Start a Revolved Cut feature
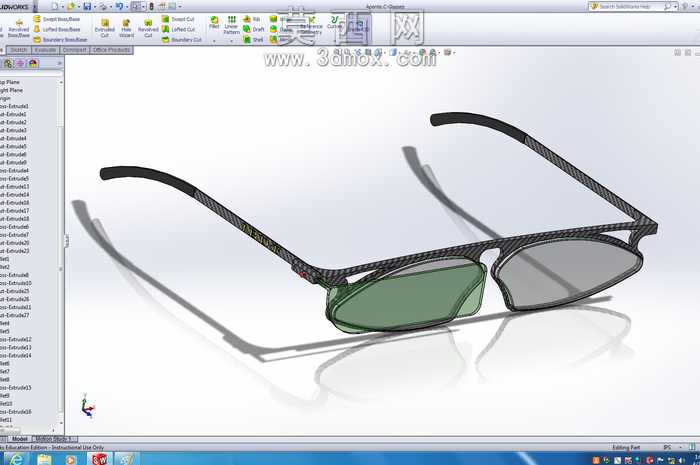The height and width of the screenshot is (465, 700). coord(148,29)
